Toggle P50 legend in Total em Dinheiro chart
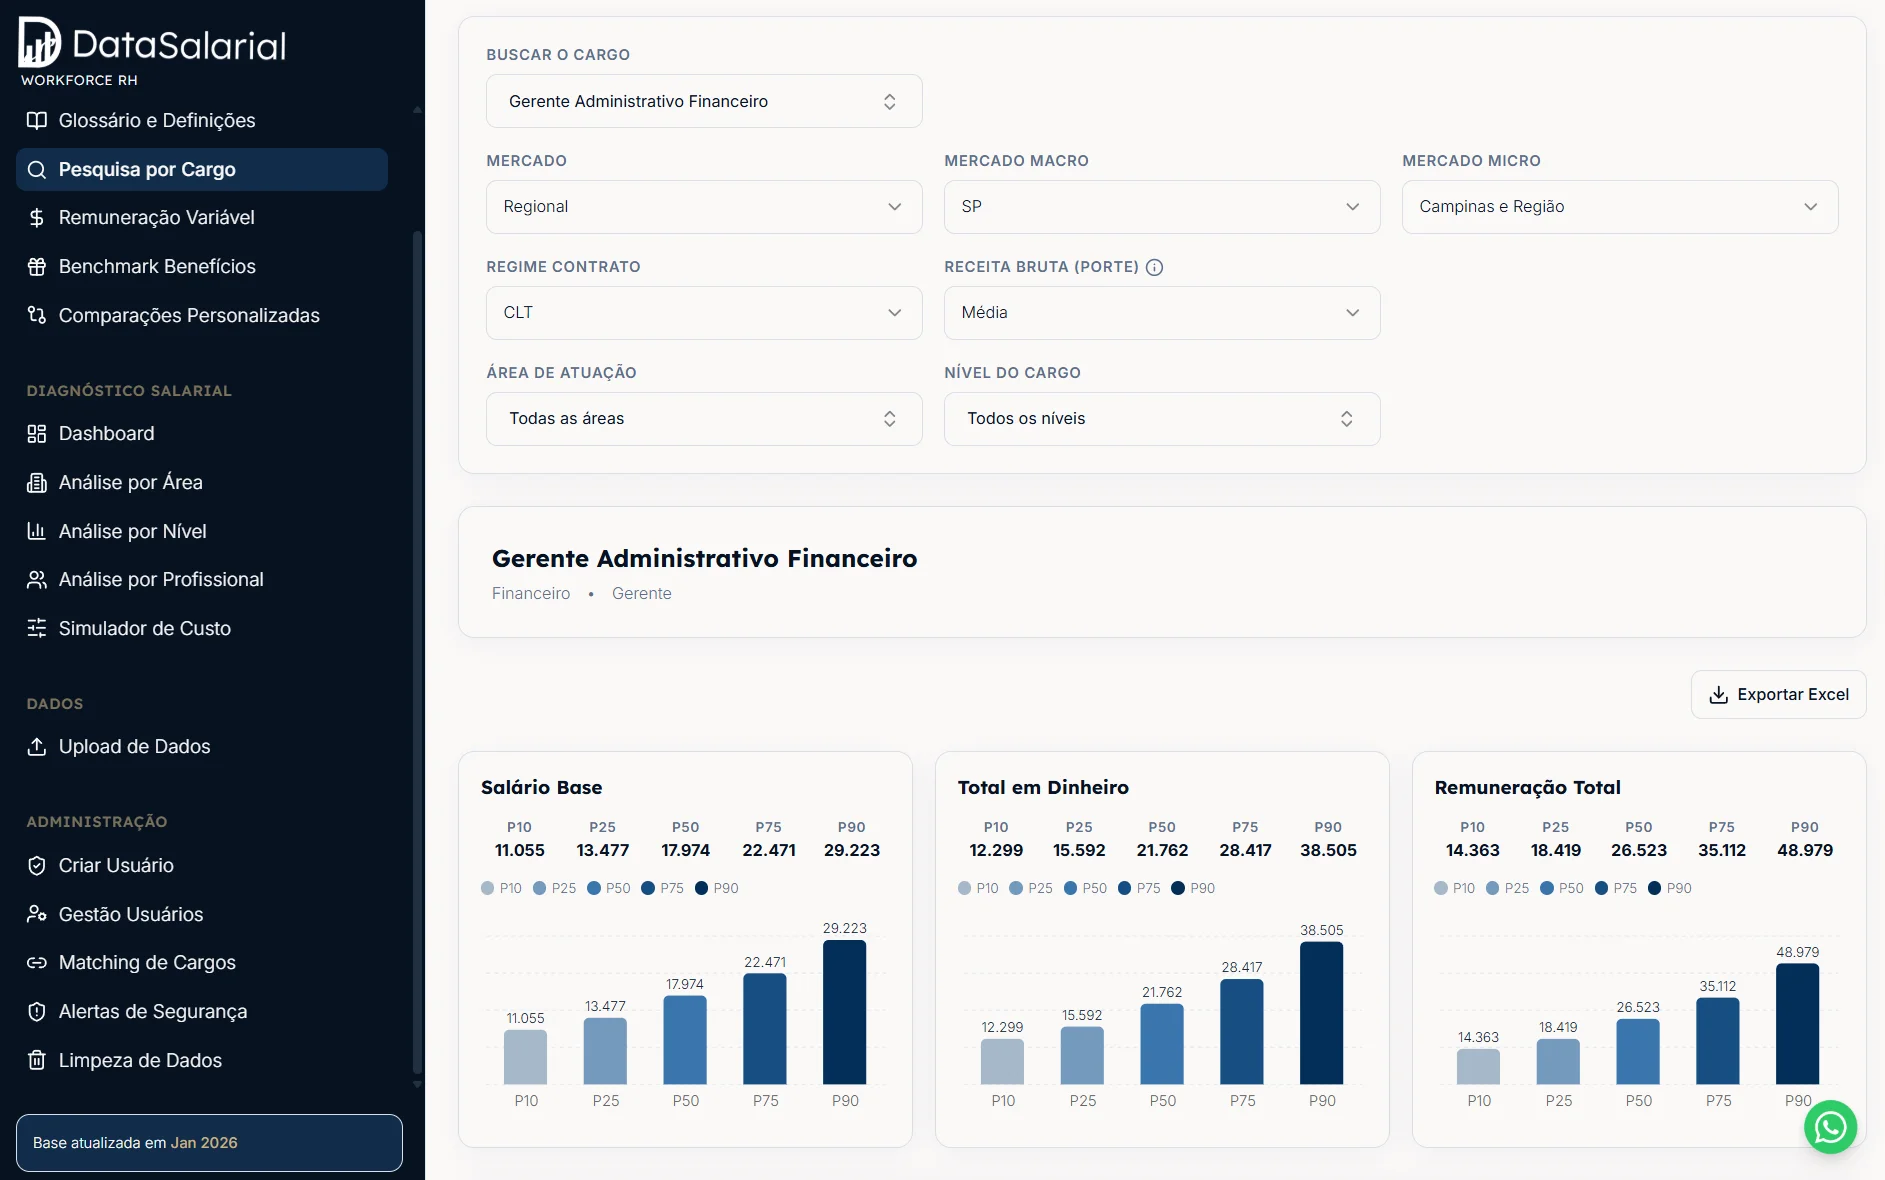 pyautogui.click(x=1085, y=888)
